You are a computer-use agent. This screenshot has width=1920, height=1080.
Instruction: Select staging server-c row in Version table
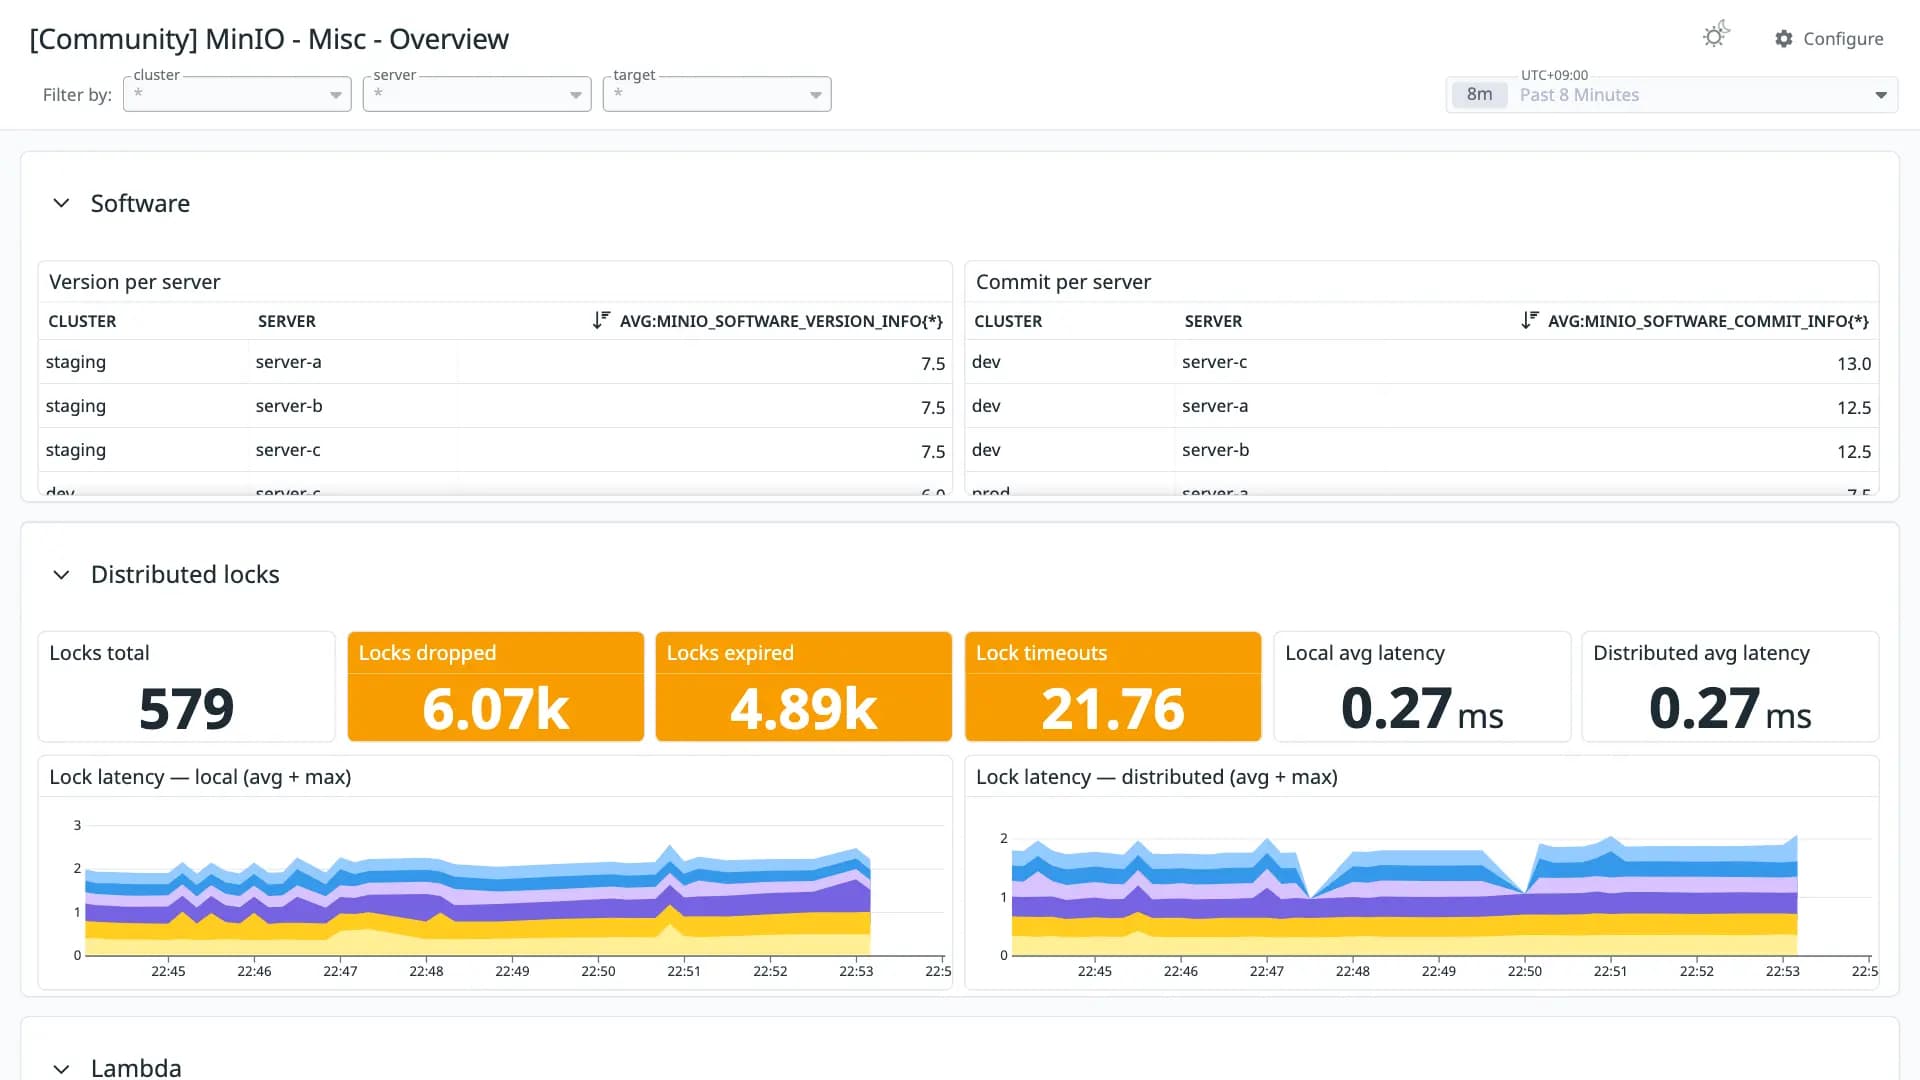pyautogui.click(x=495, y=450)
